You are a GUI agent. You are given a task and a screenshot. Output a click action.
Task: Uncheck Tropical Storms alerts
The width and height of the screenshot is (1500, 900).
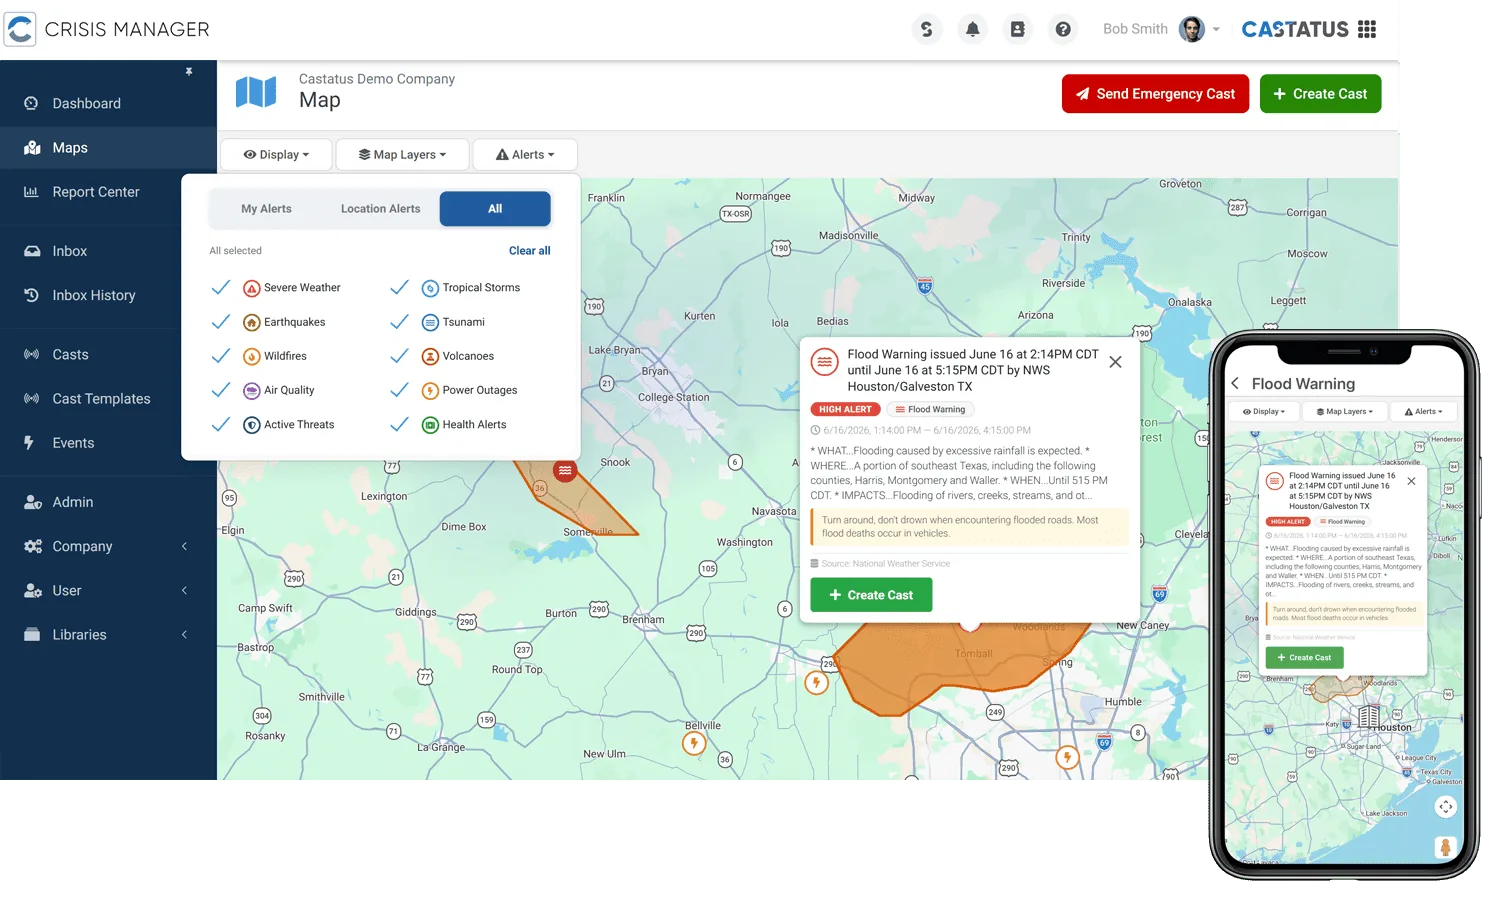(399, 288)
